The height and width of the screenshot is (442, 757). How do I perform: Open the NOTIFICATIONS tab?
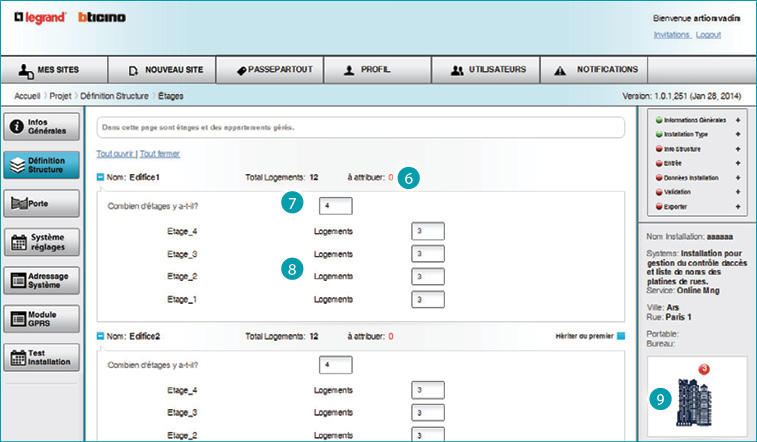click(x=595, y=70)
